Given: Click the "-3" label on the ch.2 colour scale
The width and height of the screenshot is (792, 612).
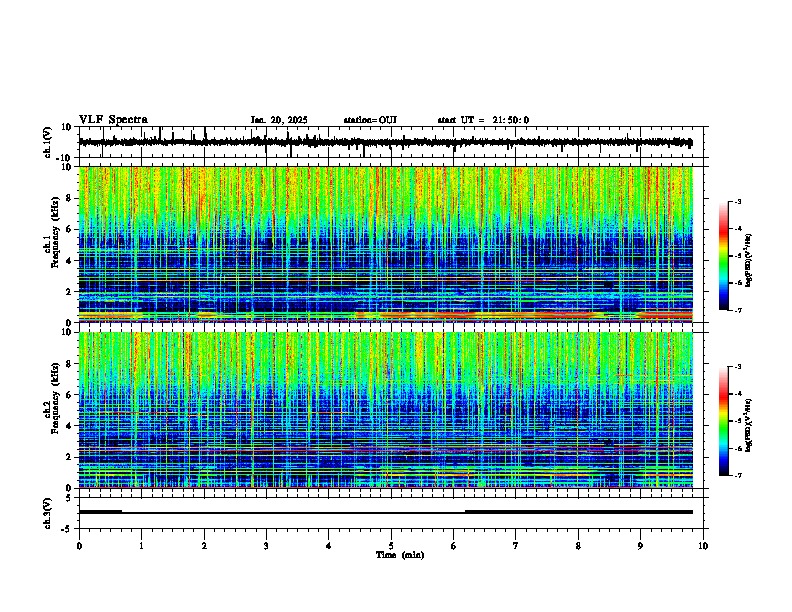Looking at the screenshot, I should pos(738,367).
